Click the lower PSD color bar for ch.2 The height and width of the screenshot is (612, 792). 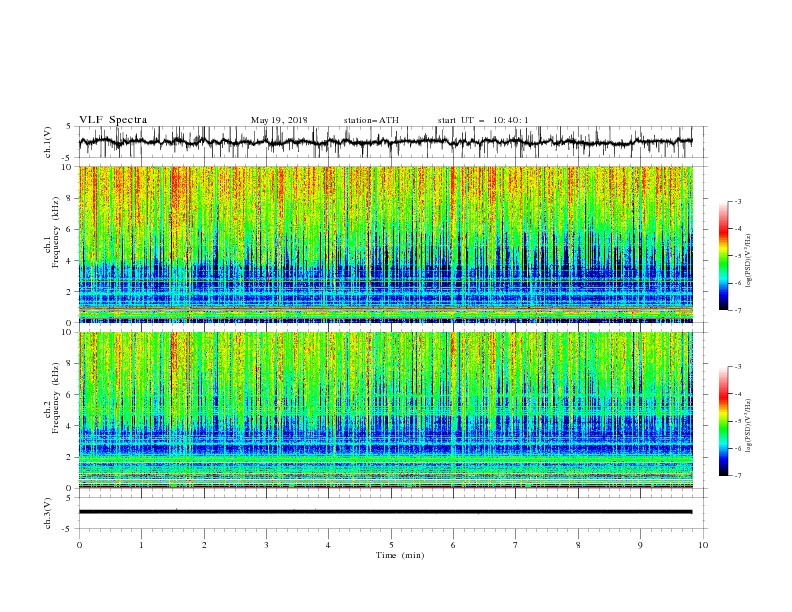coord(724,421)
